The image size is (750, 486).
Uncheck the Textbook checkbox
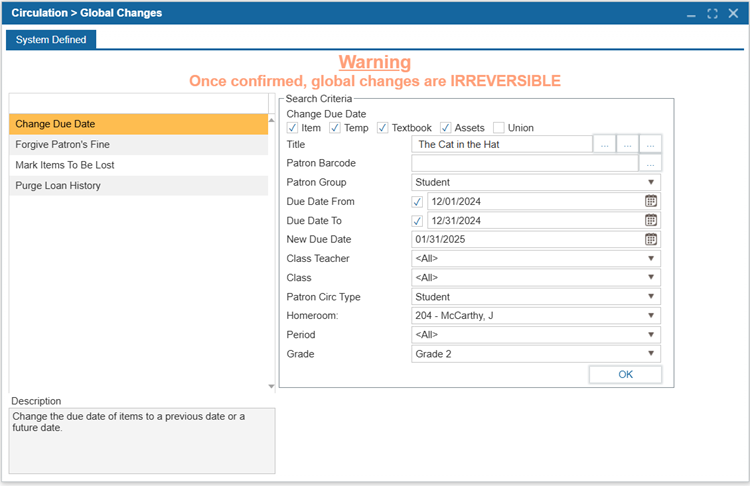pyautogui.click(x=382, y=128)
